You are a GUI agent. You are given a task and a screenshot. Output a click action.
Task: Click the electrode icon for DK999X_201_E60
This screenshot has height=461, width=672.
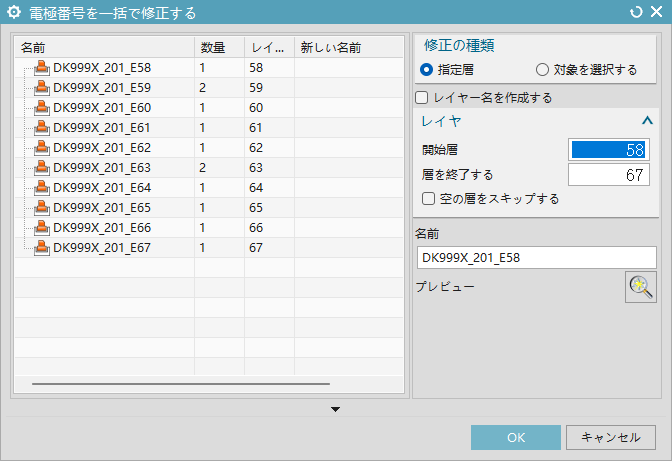pyautogui.click(x=42, y=108)
